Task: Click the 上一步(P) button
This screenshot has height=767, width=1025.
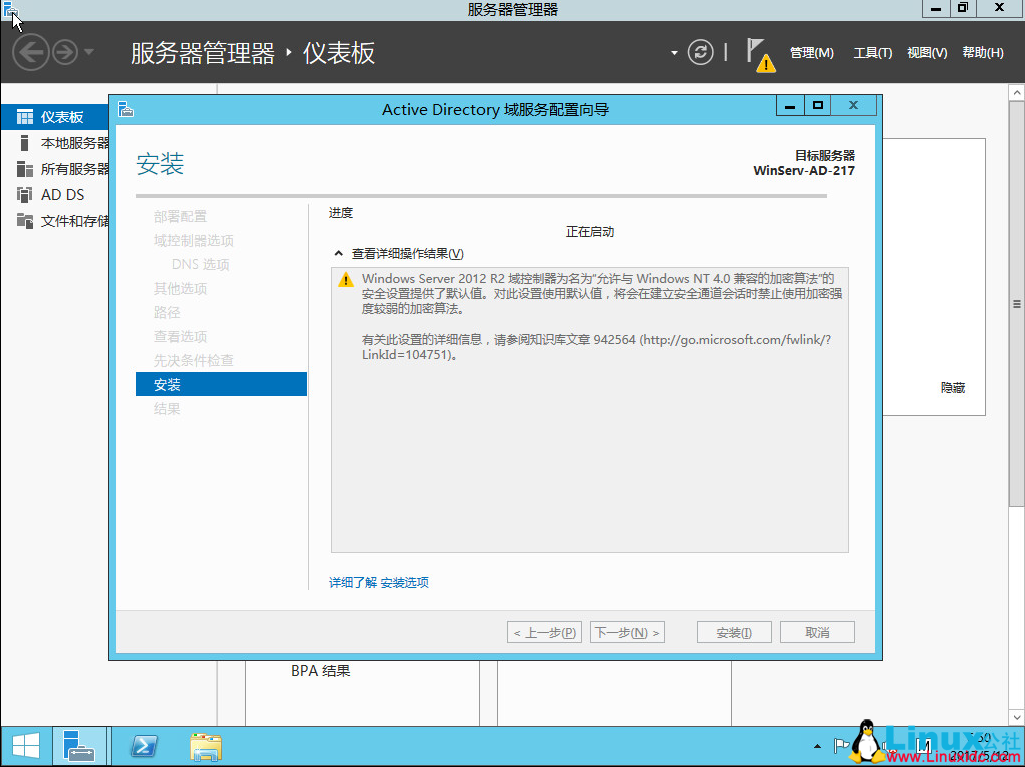Action: [x=543, y=631]
